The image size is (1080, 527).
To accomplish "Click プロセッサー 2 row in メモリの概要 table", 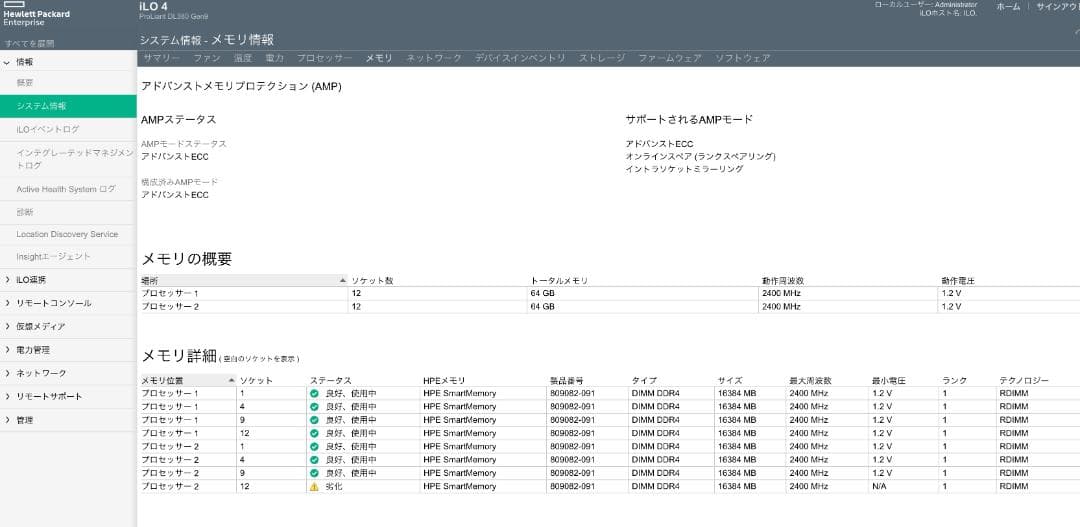I will click(609, 307).
